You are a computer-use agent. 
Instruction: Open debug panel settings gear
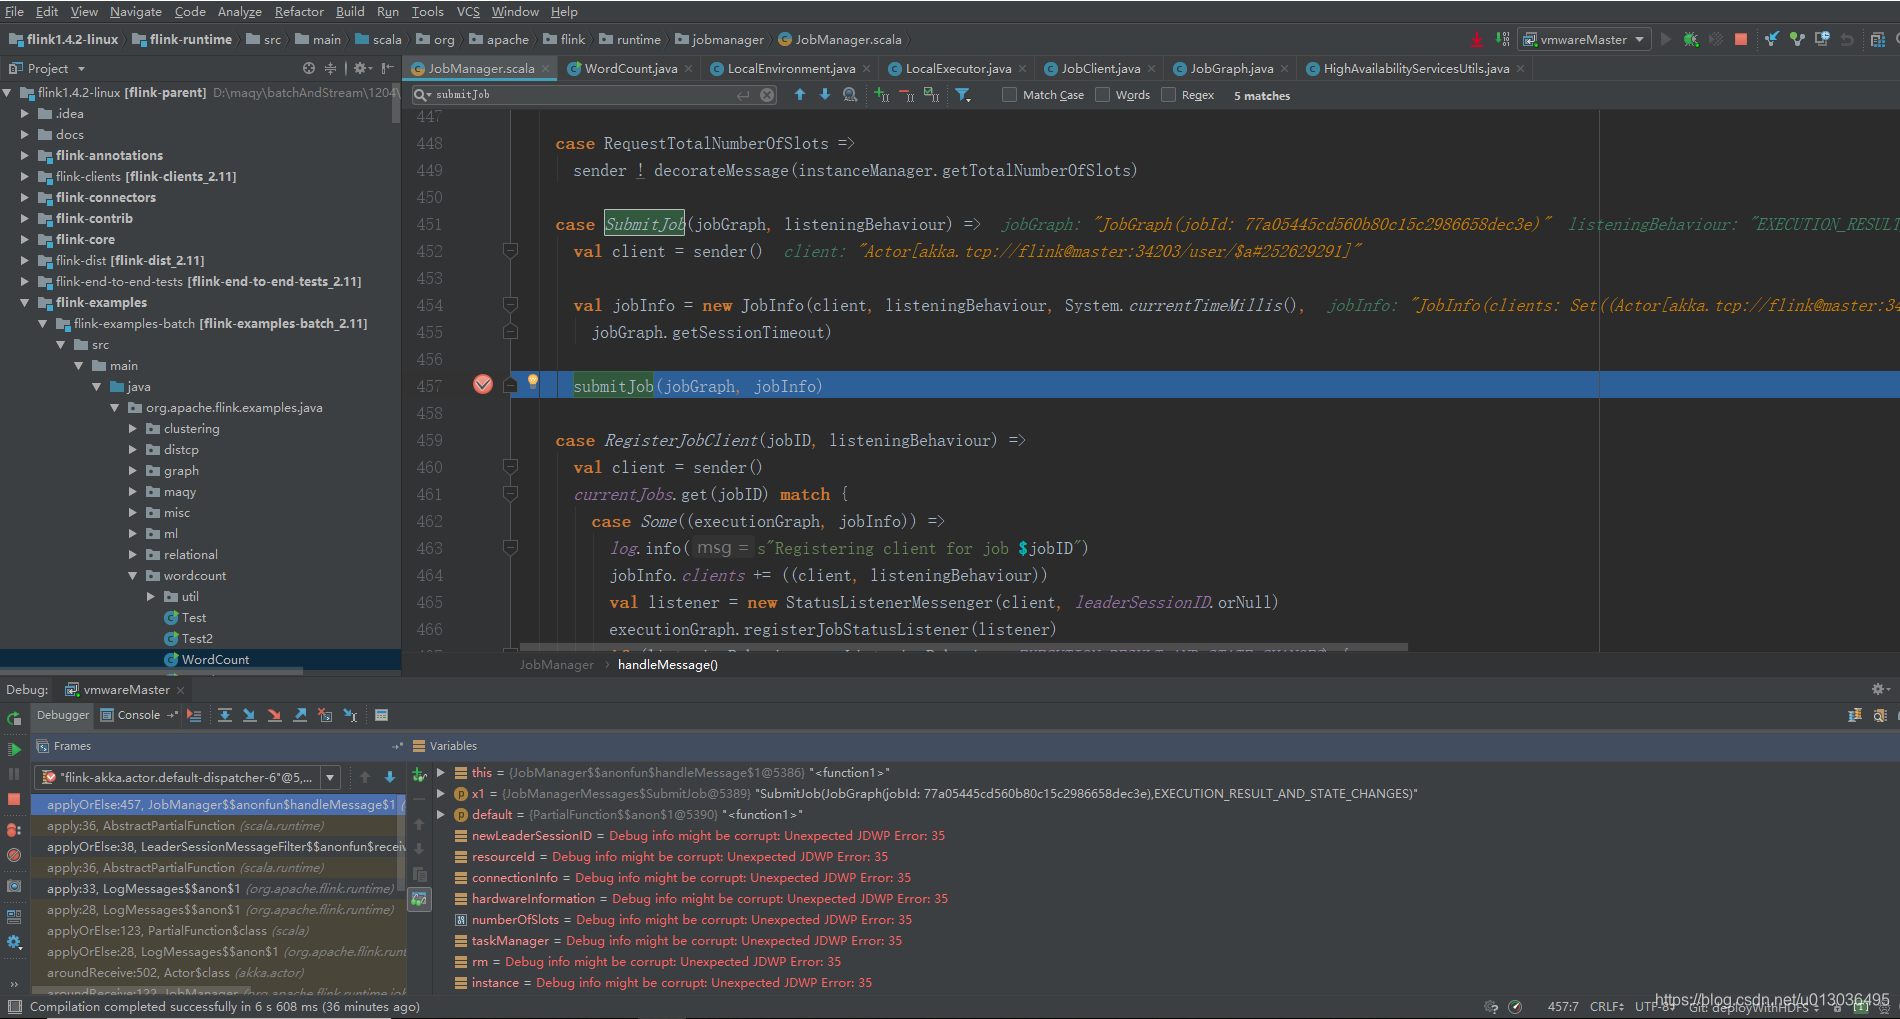(x=1879, y=689)
